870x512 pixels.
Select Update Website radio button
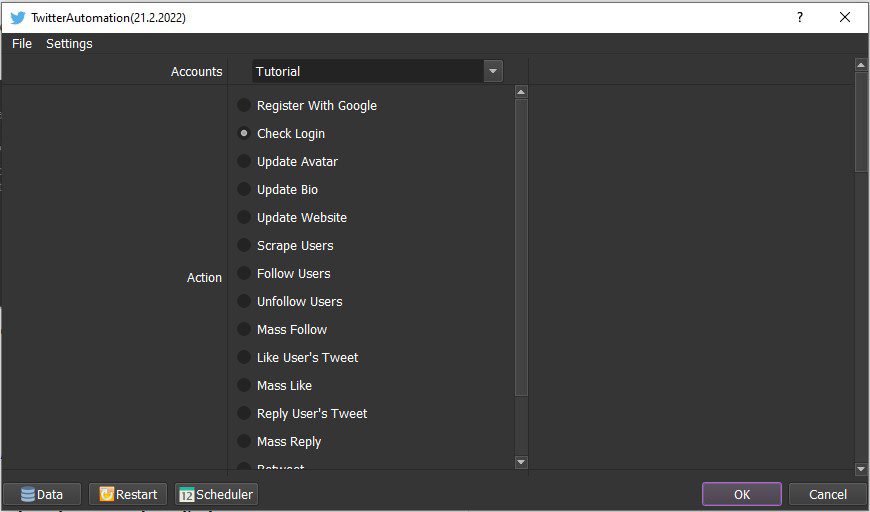pyautogui.click(x=292, y=217)
